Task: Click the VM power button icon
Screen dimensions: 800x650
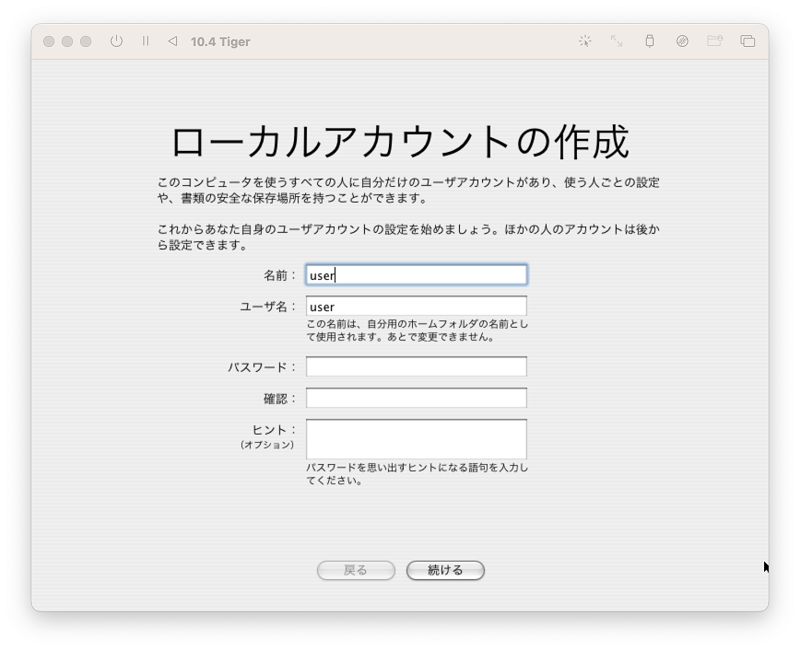Action: (116, 41)
